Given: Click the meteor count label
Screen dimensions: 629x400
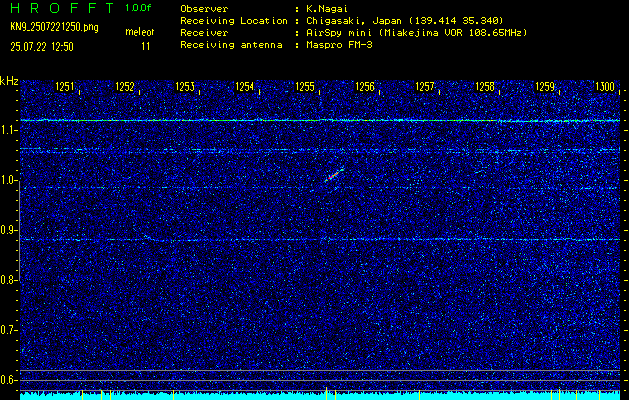Looking at the screenshot, I should tap(140, 32).
